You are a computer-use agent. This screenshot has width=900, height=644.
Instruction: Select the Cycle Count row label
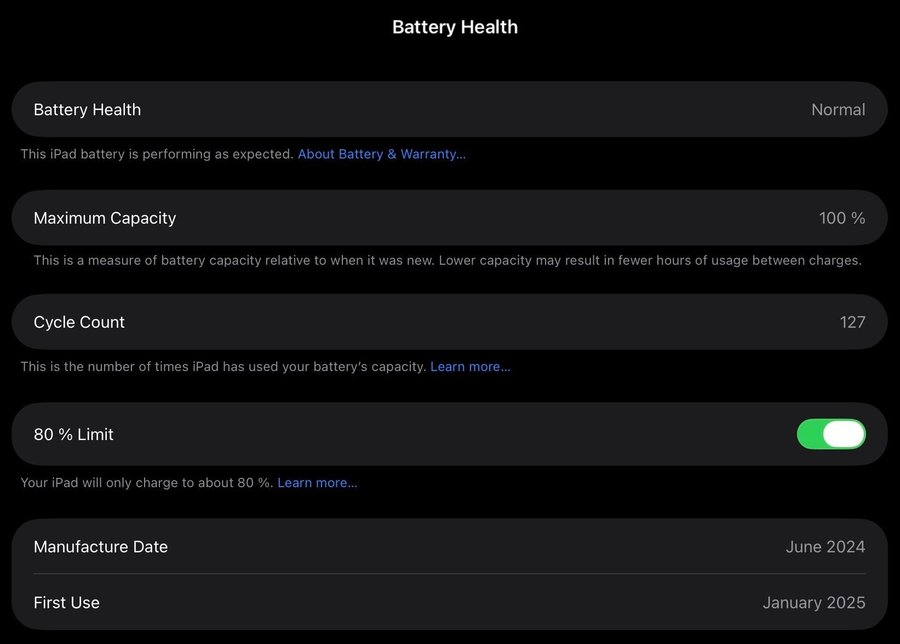tap(79, 322)
